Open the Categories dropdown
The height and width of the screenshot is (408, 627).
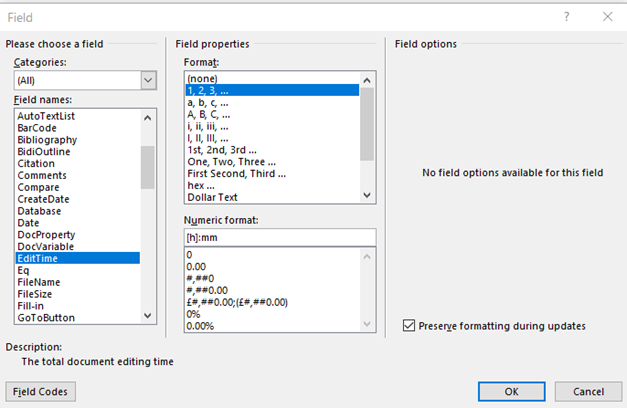[x=148, y=80]
